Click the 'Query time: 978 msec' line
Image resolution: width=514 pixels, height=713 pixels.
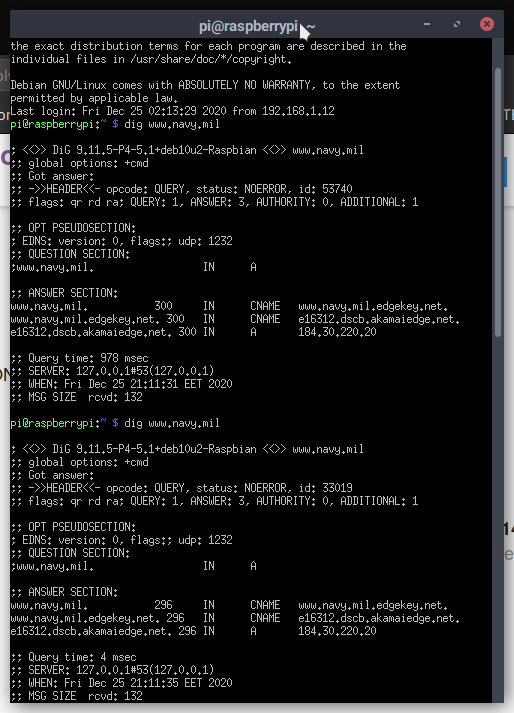click(80, 358)
